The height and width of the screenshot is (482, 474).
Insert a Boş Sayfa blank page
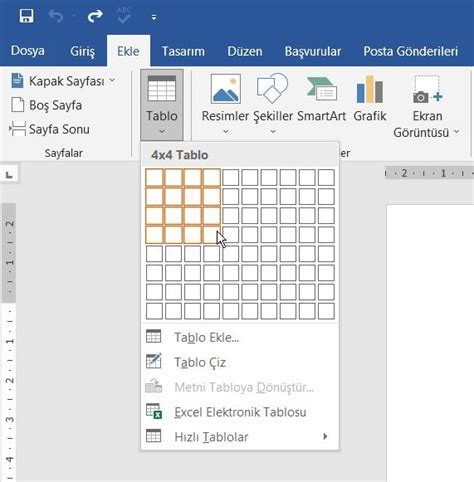(47, 105)
